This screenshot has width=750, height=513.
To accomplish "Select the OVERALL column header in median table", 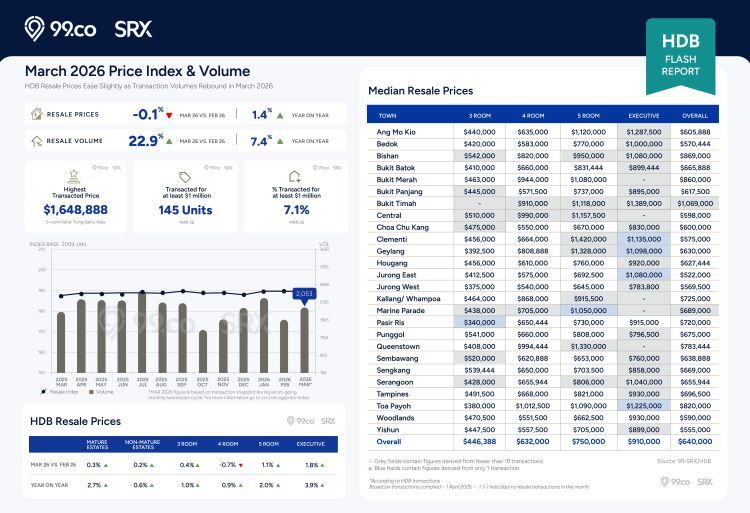I will (695, 115).
